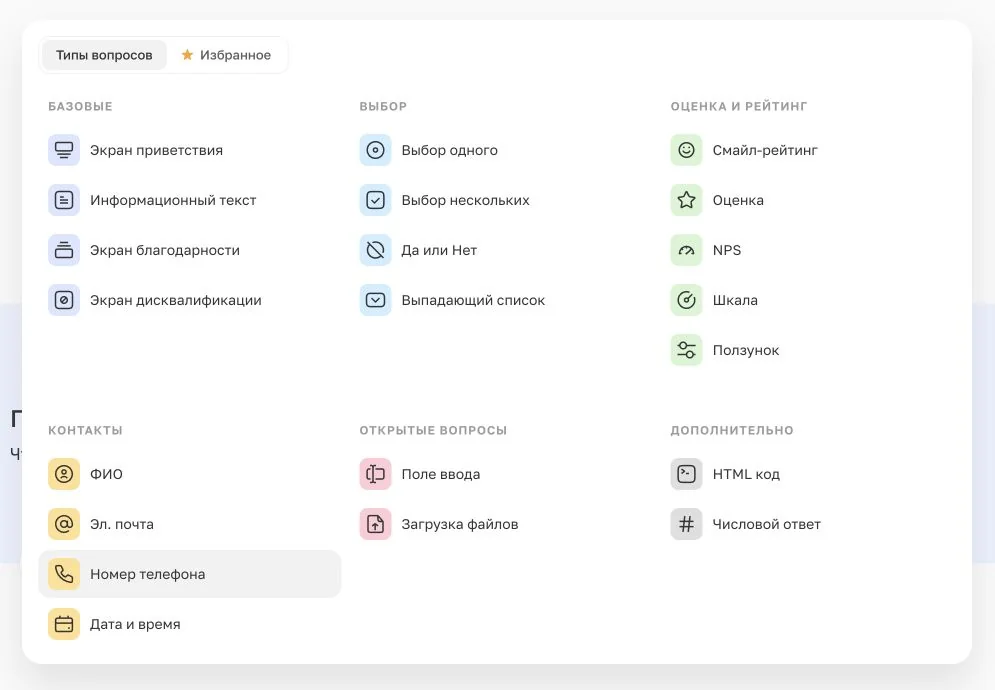Pick the Ползунок sliders icon
This screenshot has width=995, height=690.
point(687,350)
